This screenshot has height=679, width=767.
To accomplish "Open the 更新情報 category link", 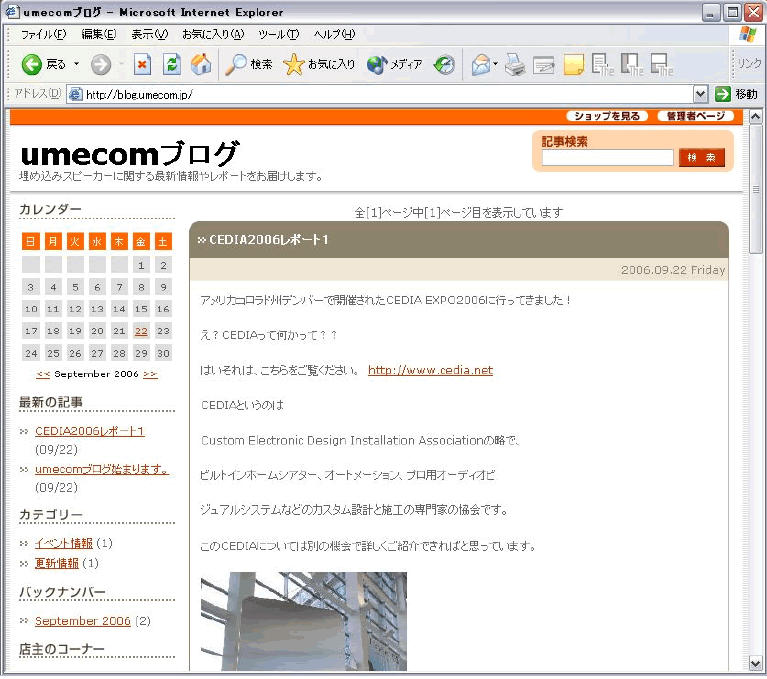I will pyautogui.click(x=57, y=564).
